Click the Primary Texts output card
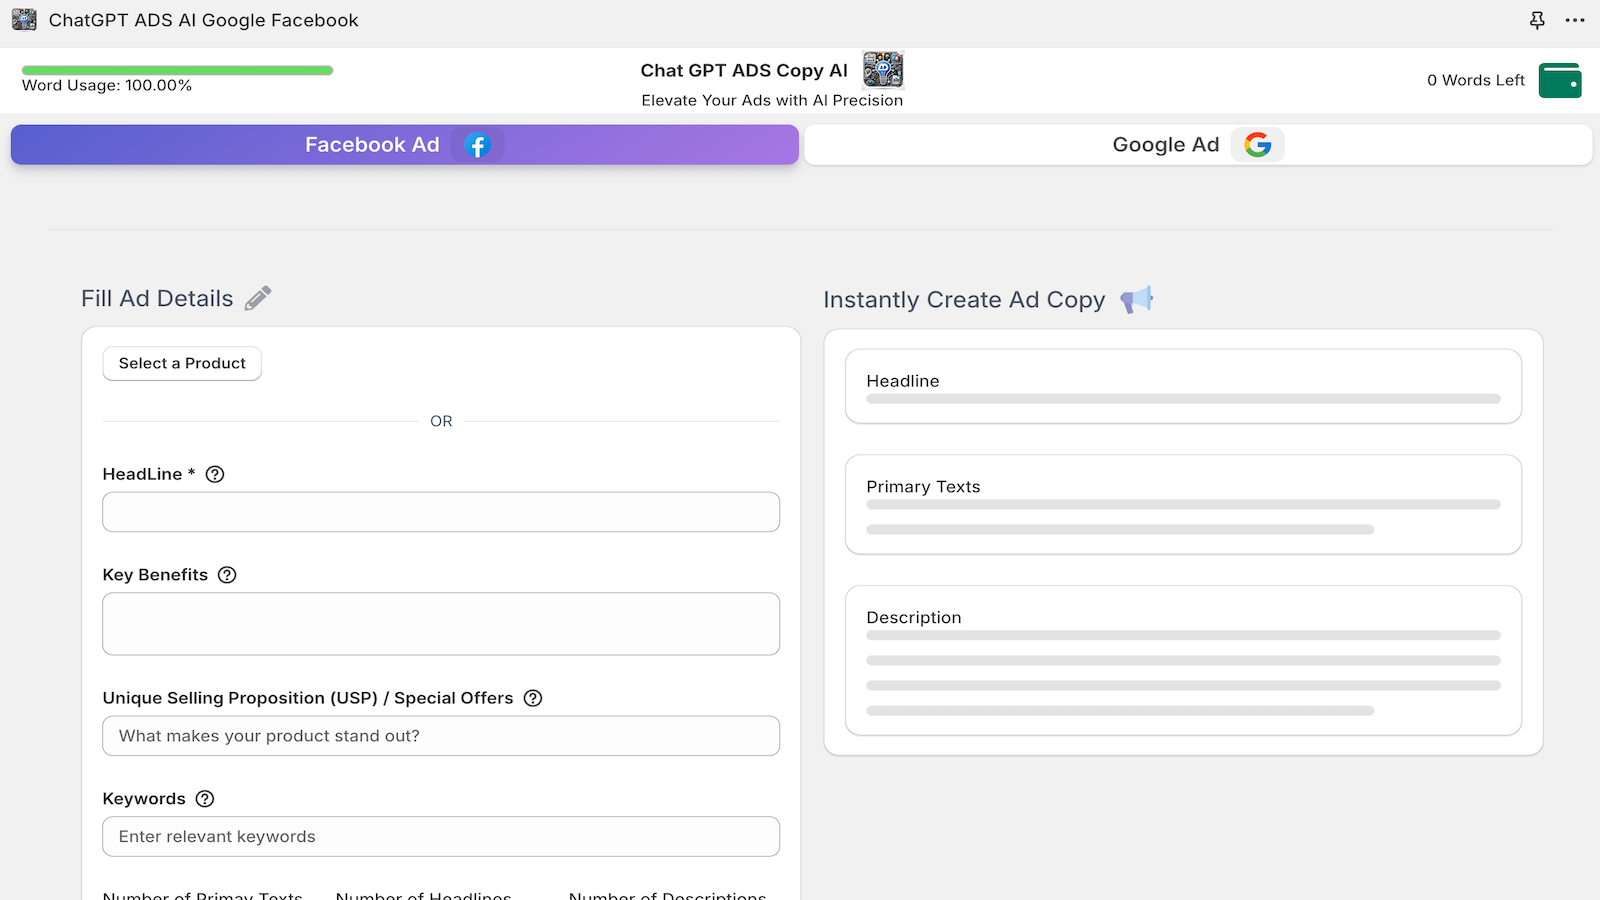Image resolution: width=1600 pixels, height=900 pixels. [x=1182, y=505]
